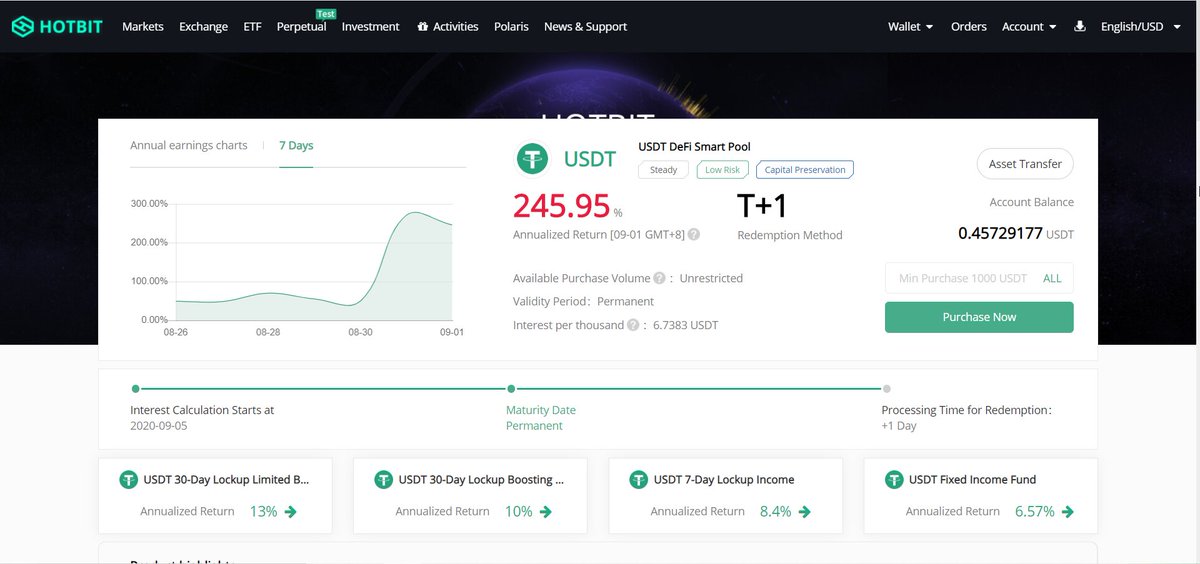Viewport: 1200px width, 564px height.
Task: Open the Markets page
Action: [x=143, y=27]
